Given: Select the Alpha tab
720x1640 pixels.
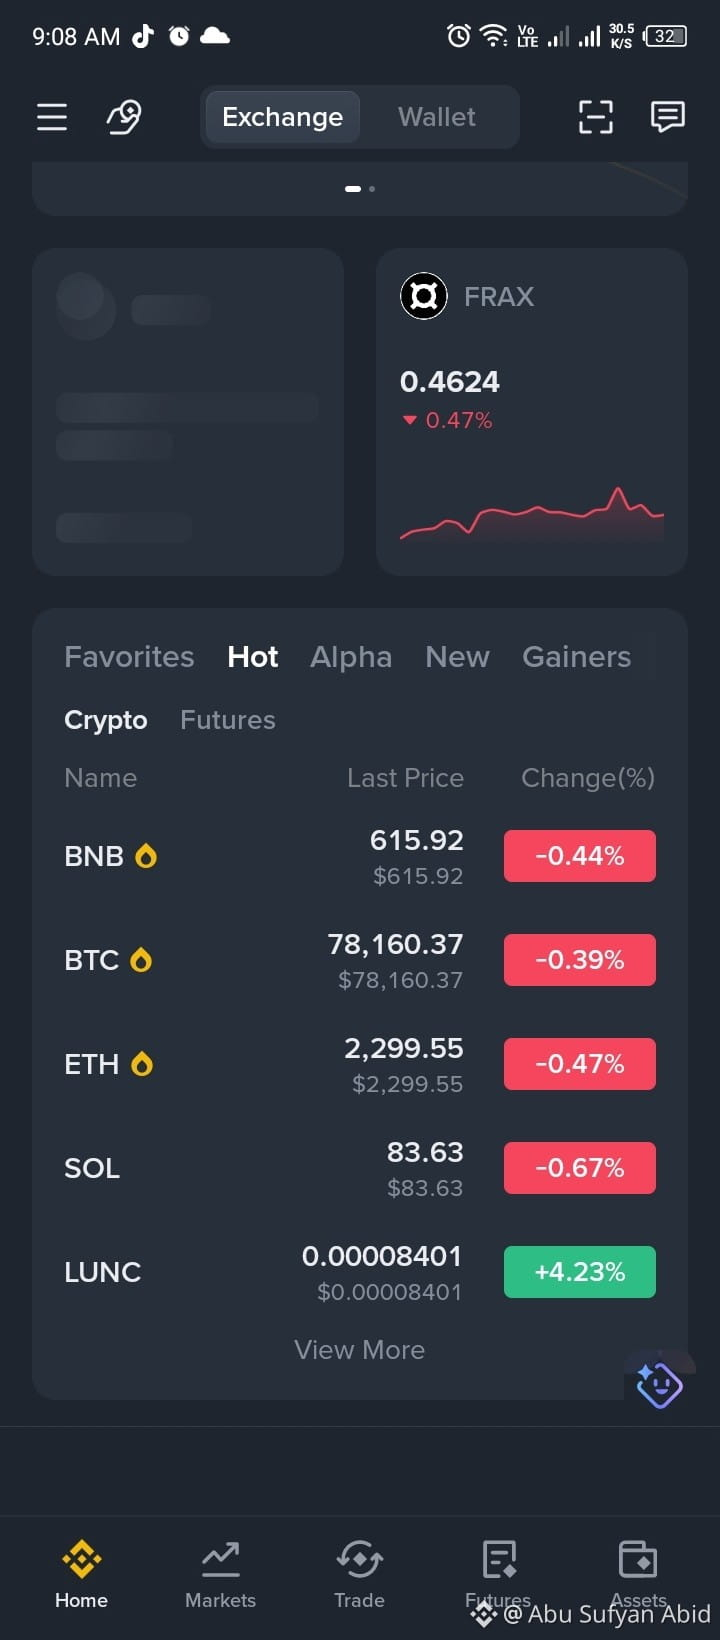Looking at the screenshot, I should pos(351,657).
